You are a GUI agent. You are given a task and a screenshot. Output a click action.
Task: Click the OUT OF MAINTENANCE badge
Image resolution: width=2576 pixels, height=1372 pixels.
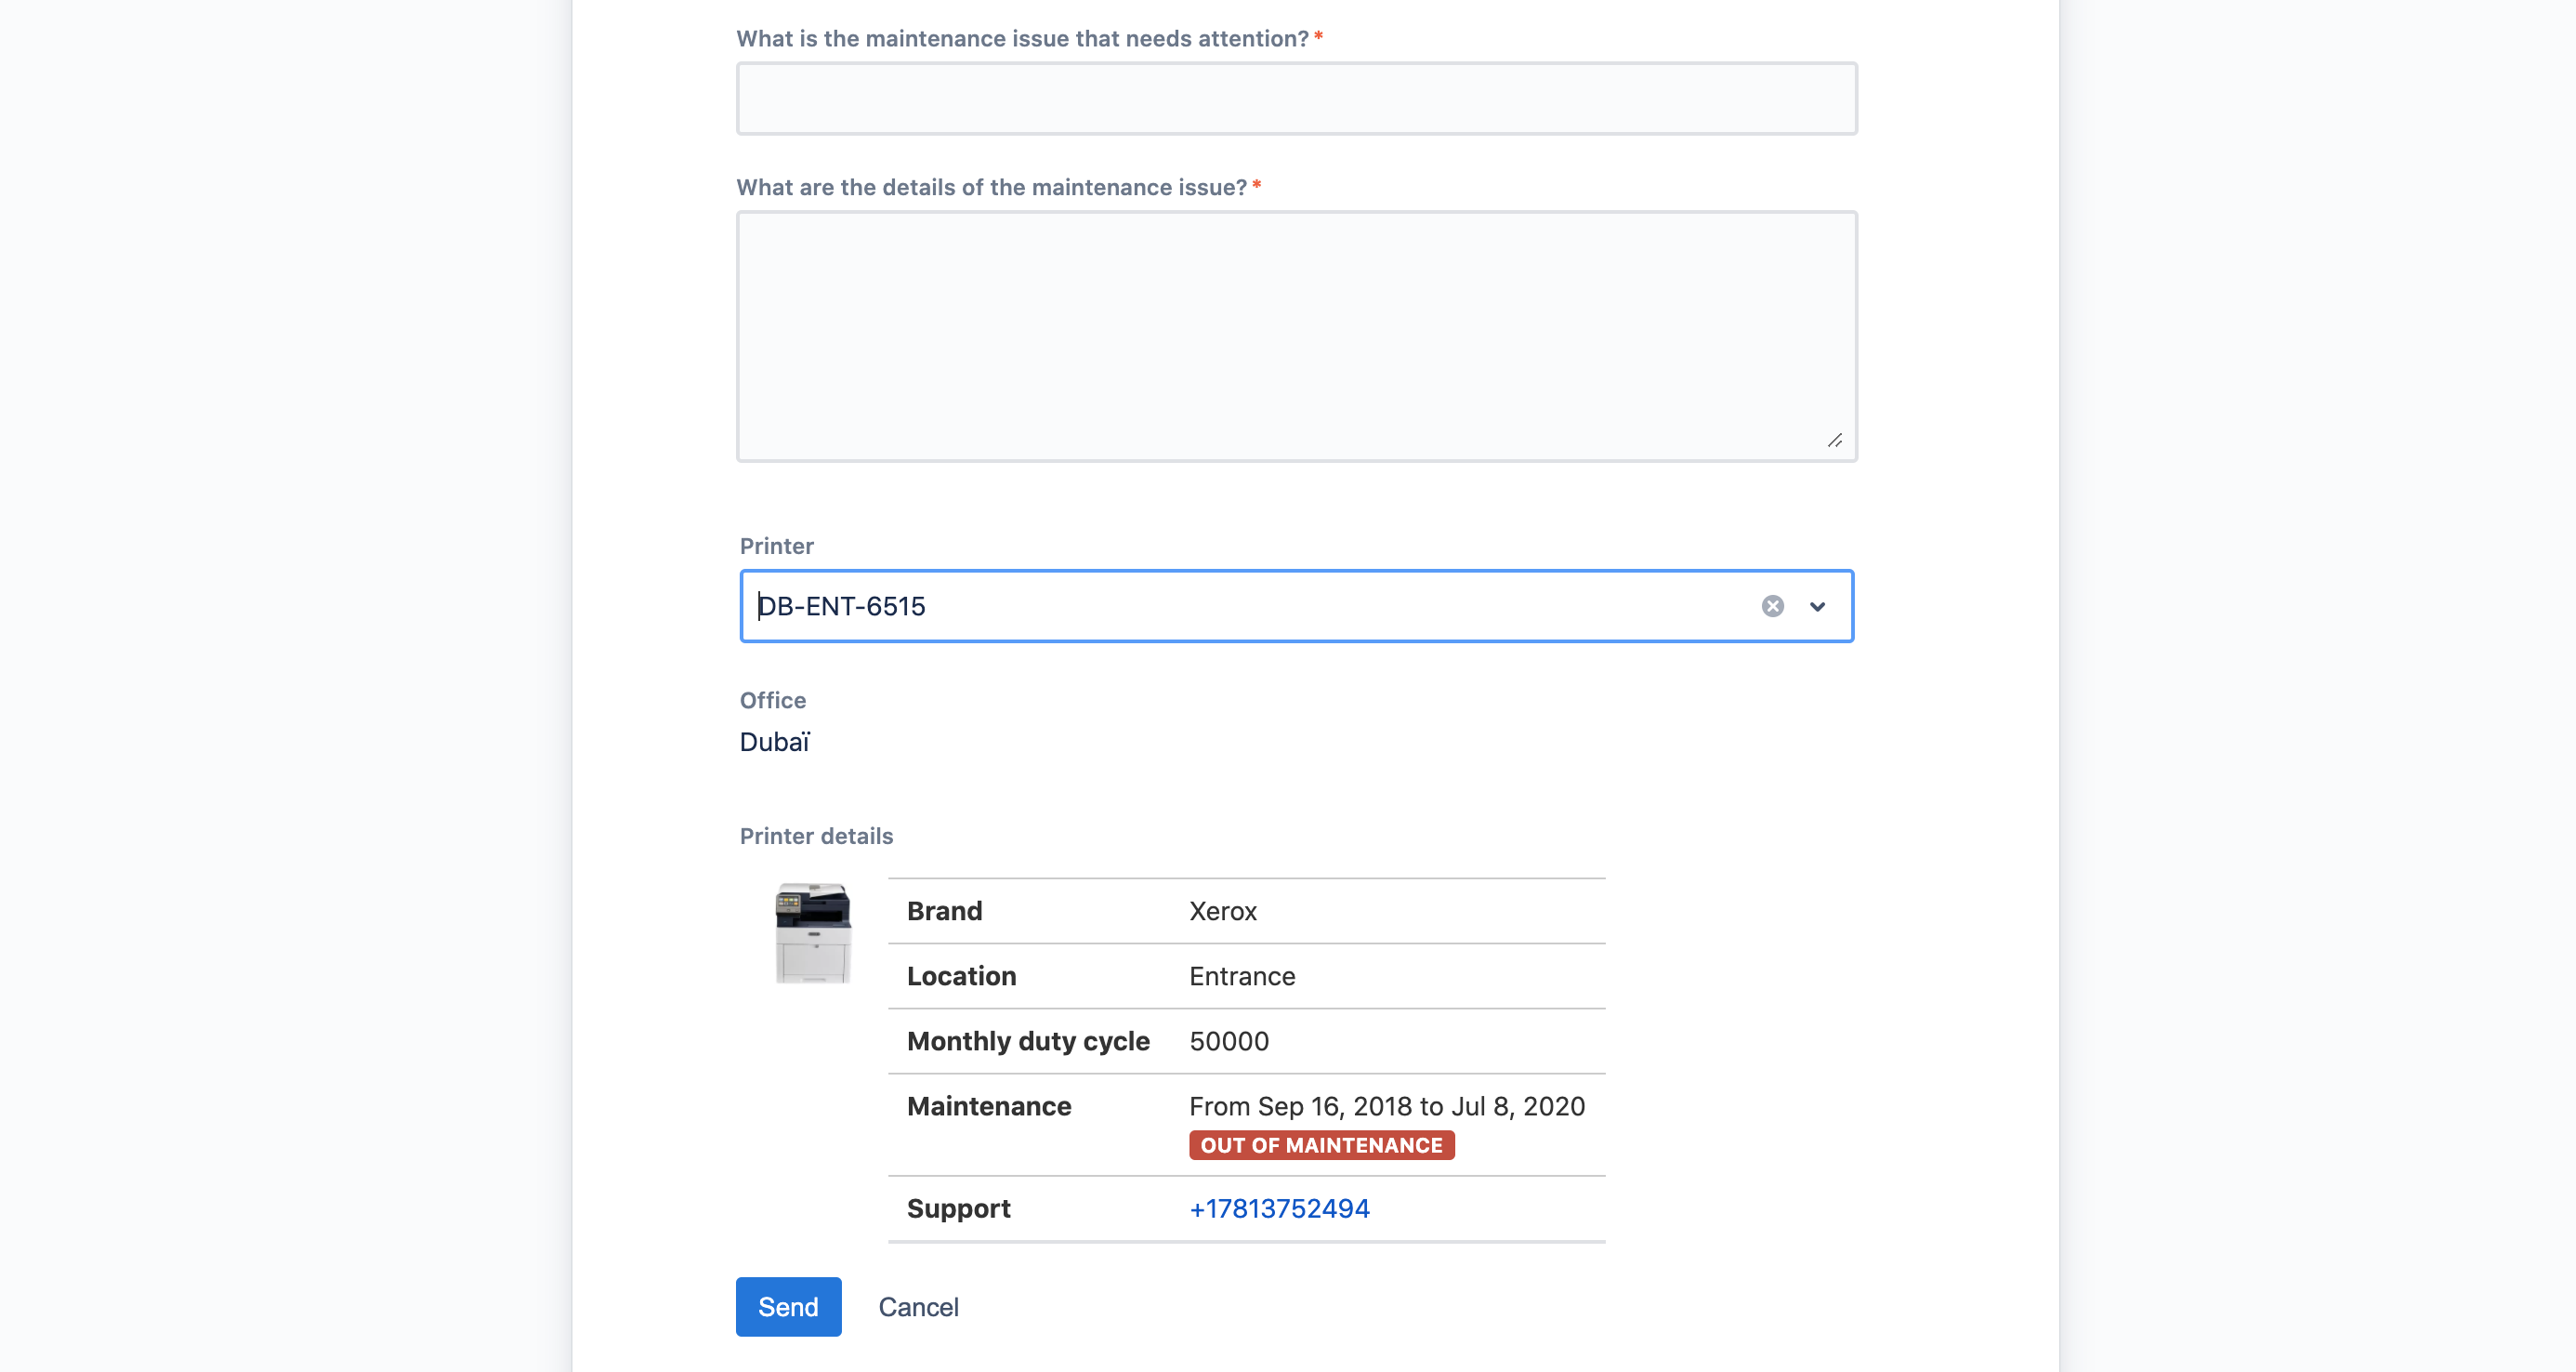click(1321, 1145)
